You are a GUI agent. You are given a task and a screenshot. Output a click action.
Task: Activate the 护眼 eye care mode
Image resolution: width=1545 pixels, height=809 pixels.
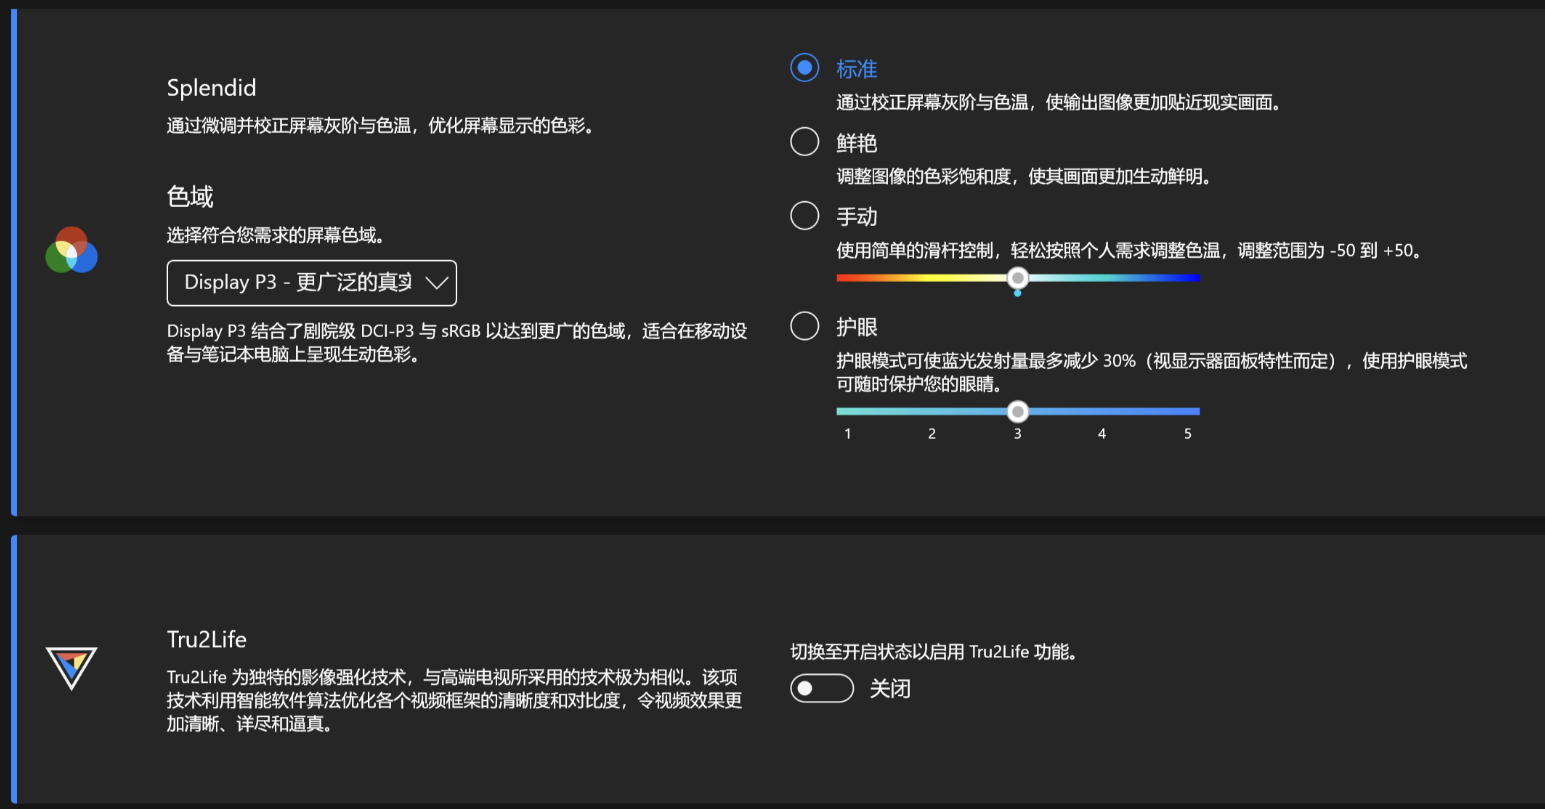point(804,325)
